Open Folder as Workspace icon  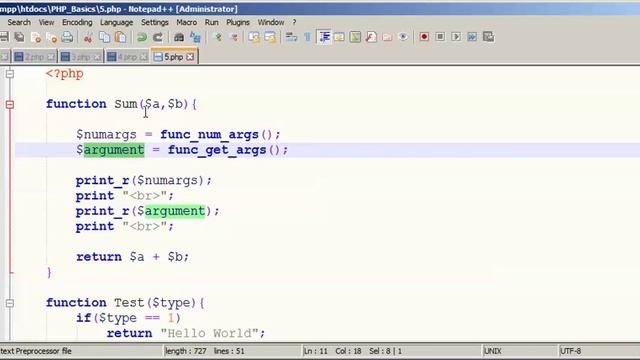click(387, 37)
